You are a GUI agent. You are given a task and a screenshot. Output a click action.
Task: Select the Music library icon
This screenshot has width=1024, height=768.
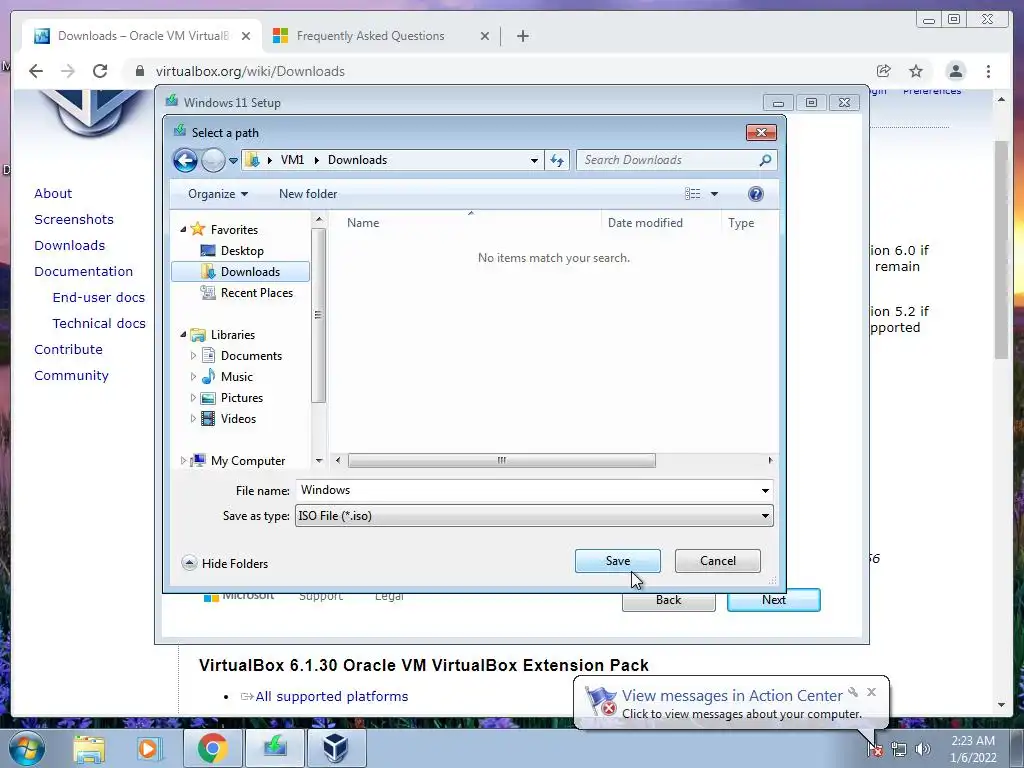(x=208, y=376)
